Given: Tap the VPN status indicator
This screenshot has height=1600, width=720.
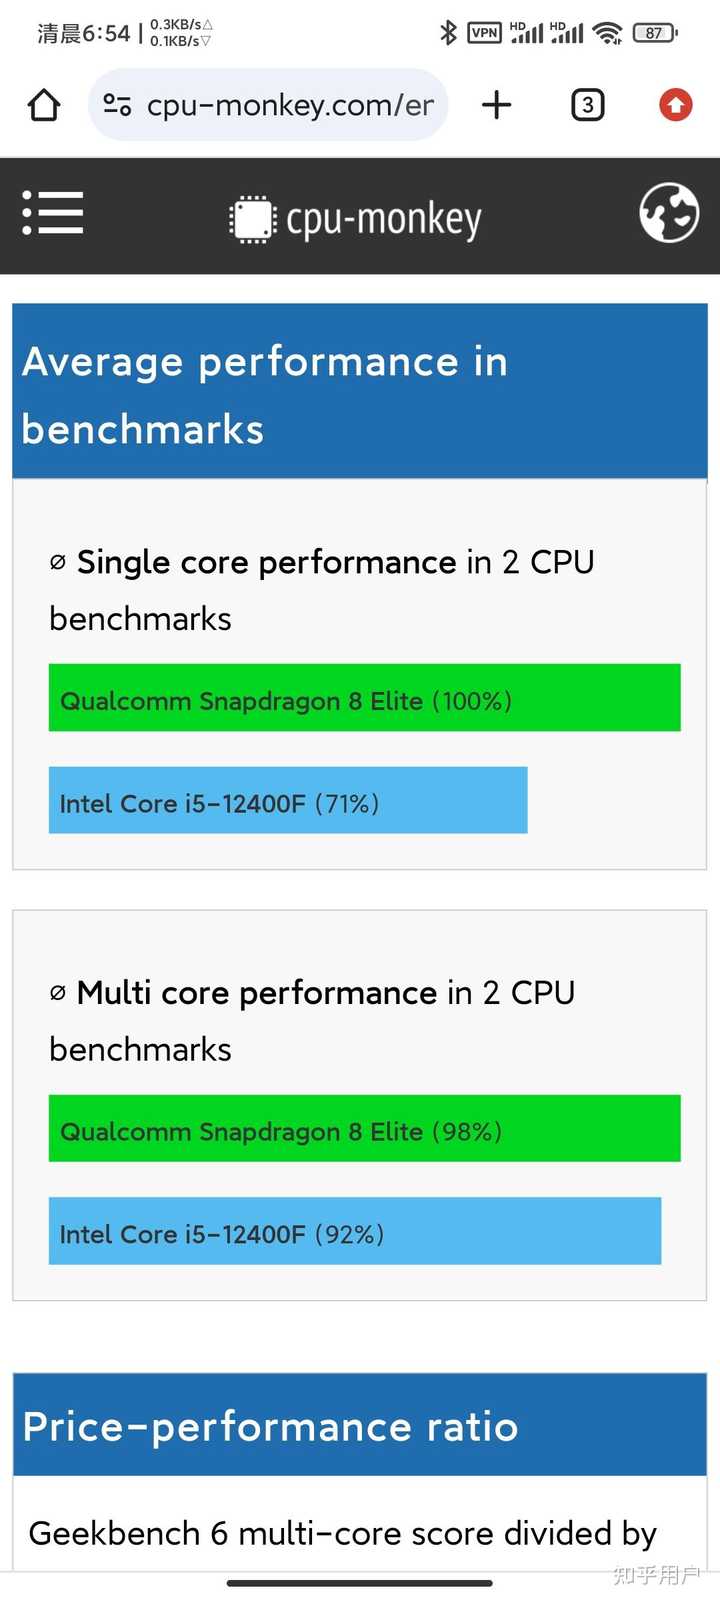Looking at the screenshot, I should (x=484, y=33).
